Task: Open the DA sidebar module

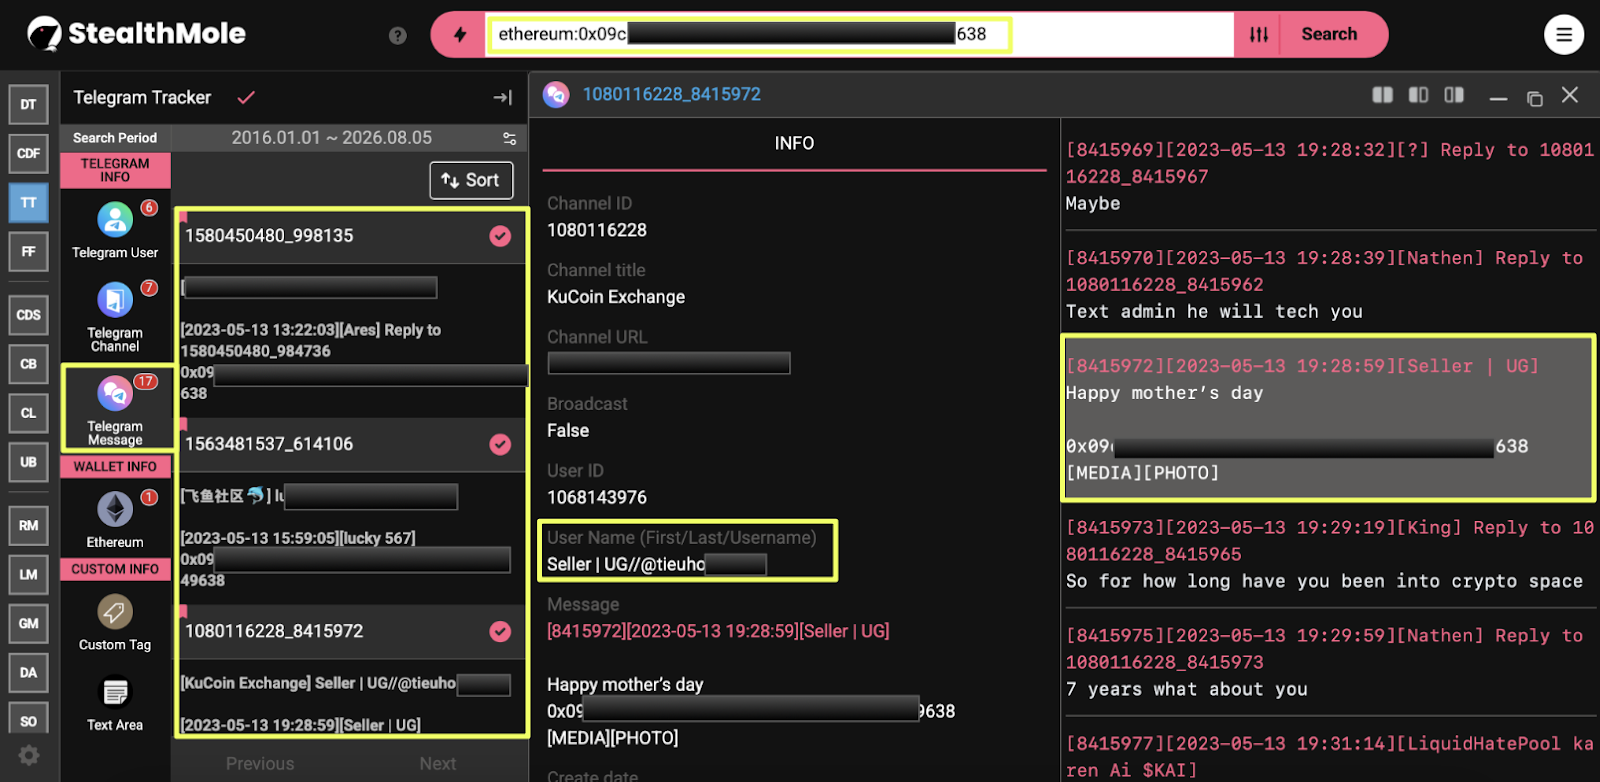Action: coord(28,672)
